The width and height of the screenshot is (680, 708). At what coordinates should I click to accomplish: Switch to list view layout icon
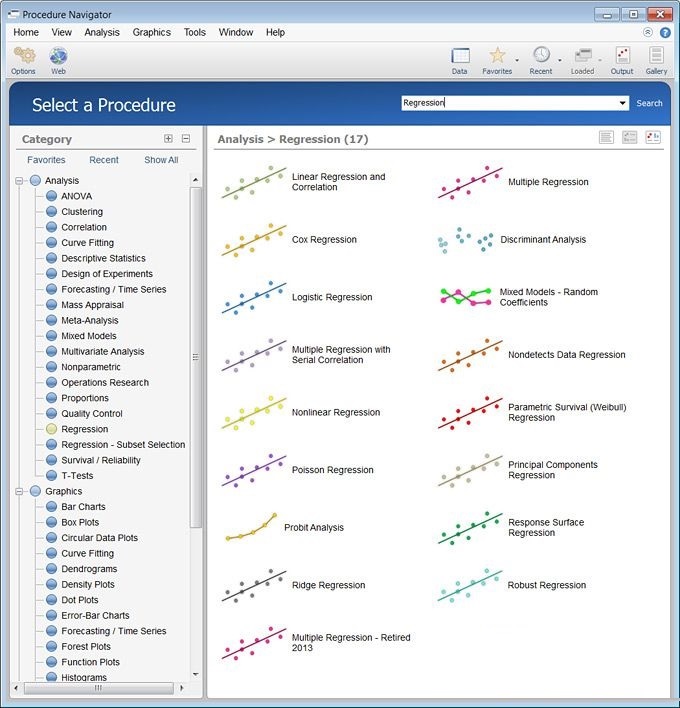click(606, 137)
